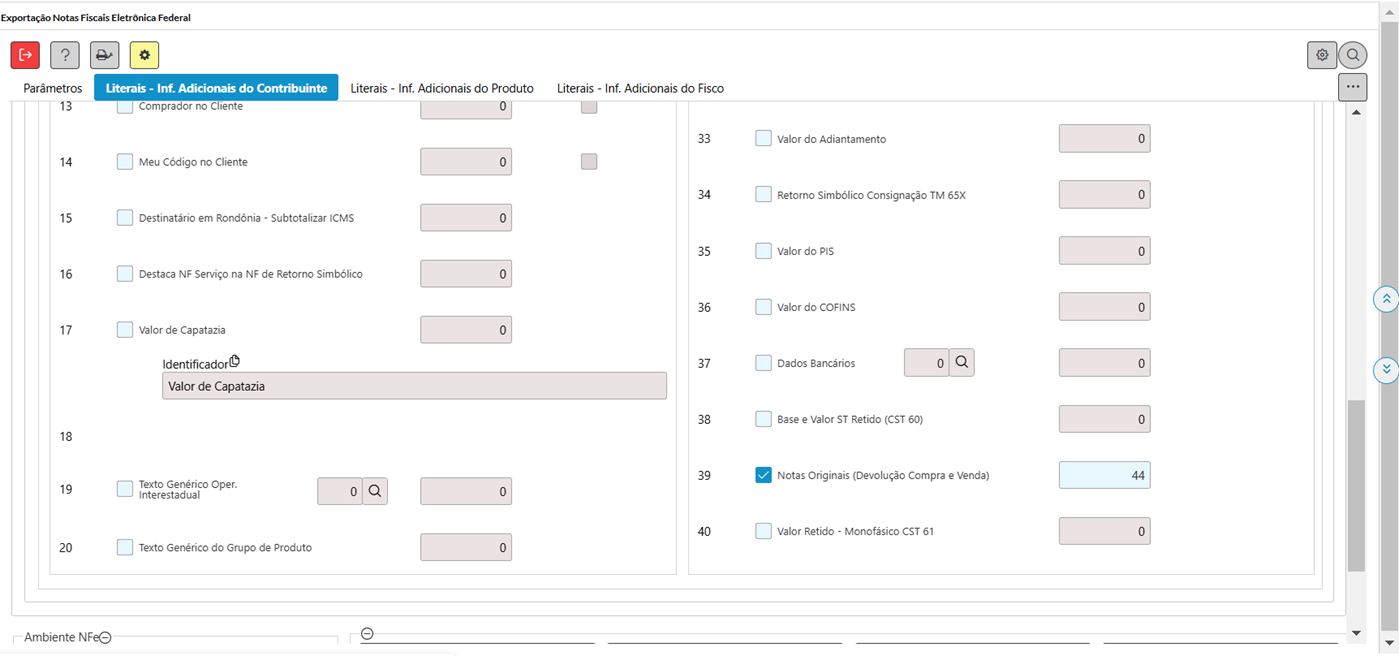
Task: Open the top-right gear configuration icon
Action: point(1322,55)
